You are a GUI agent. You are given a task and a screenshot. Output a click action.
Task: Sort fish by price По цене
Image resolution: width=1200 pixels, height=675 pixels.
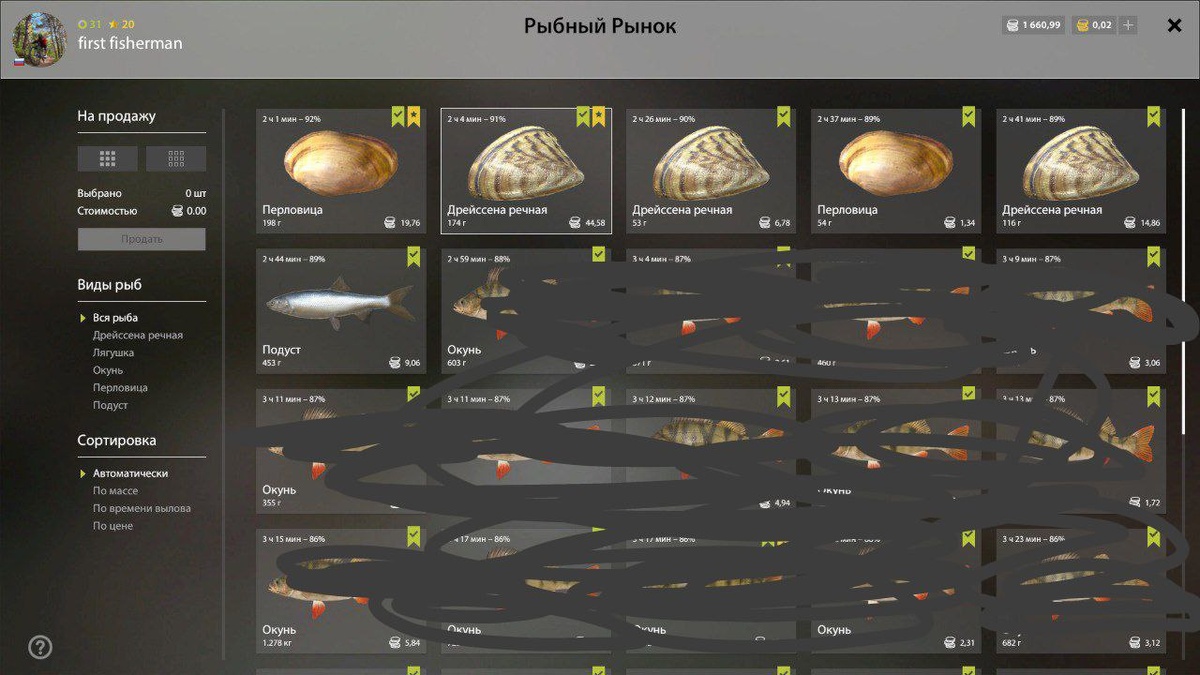tap(113, 526)
